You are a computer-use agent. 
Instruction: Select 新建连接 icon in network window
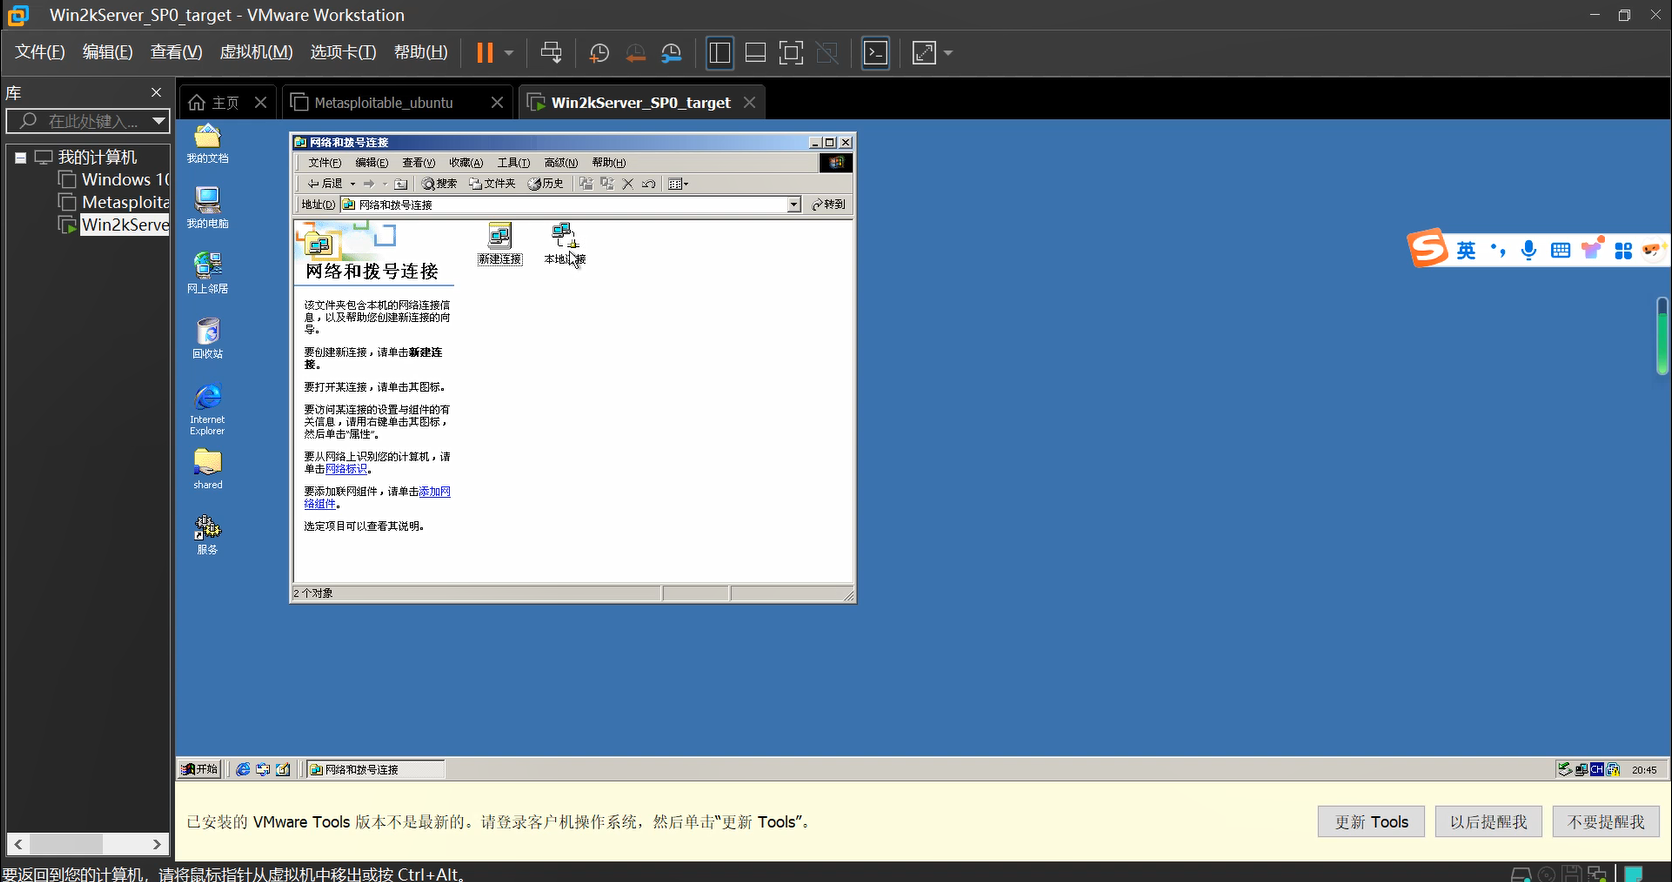(500, 243)
